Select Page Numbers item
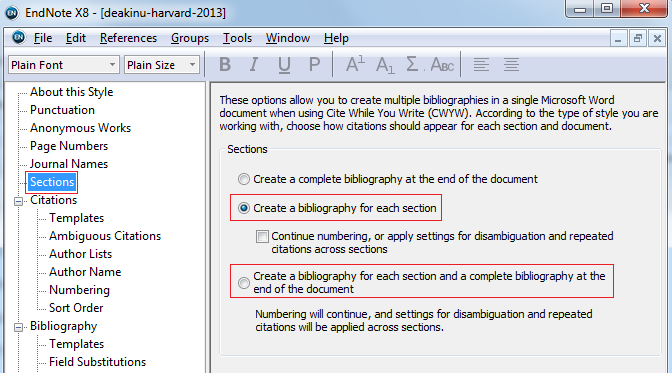This screenshot has height=373, width=672. point(69,146)
